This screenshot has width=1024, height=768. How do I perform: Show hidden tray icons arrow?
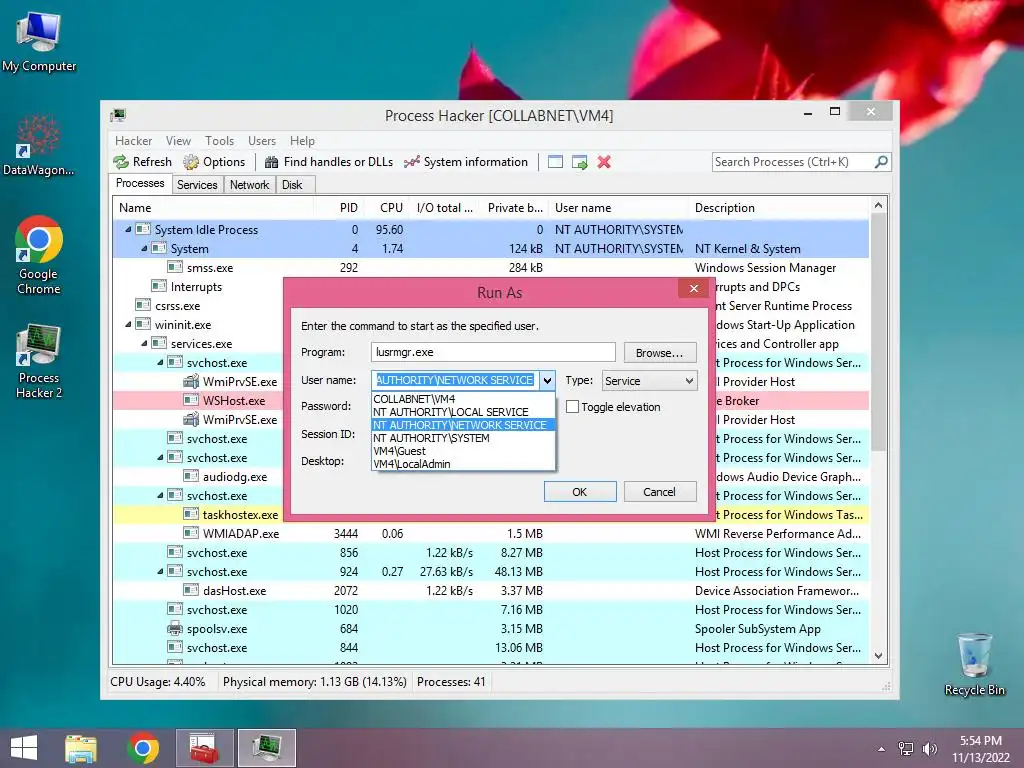tap(882, 749)
